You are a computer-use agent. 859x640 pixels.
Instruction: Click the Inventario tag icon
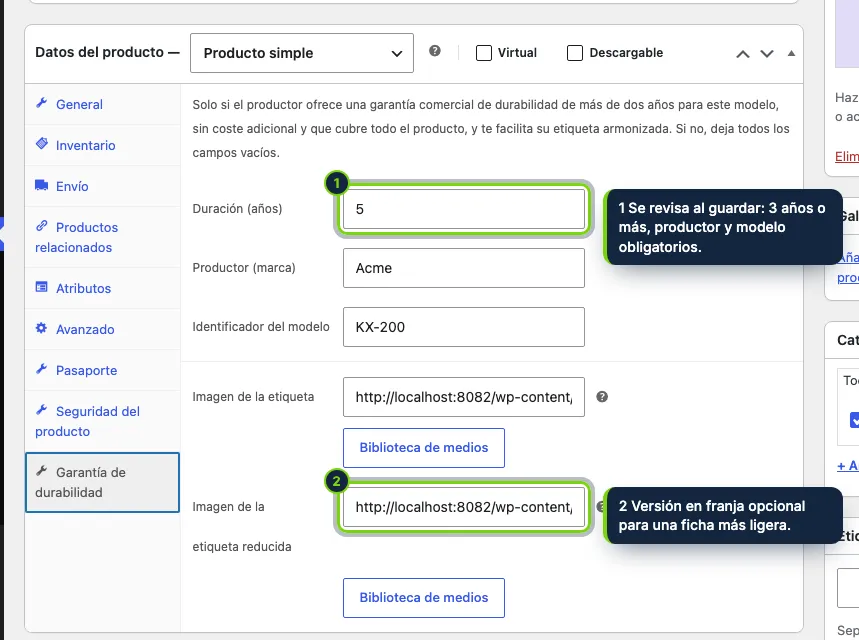point(42,144)
